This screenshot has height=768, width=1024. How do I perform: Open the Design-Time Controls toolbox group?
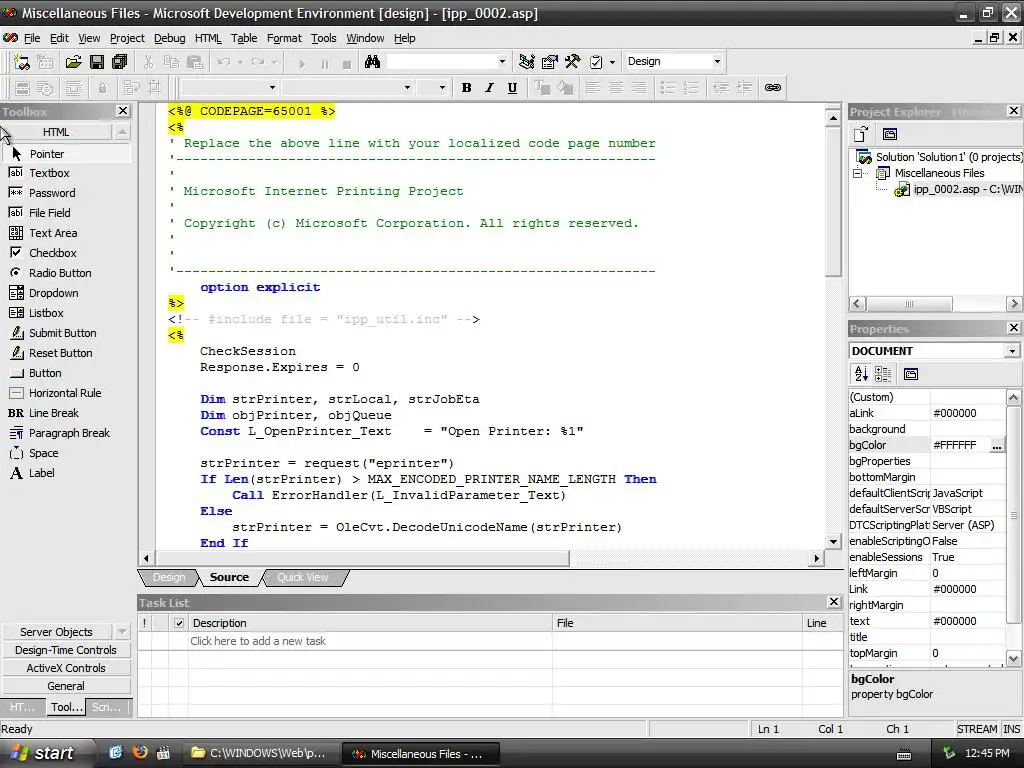[65, 650]
